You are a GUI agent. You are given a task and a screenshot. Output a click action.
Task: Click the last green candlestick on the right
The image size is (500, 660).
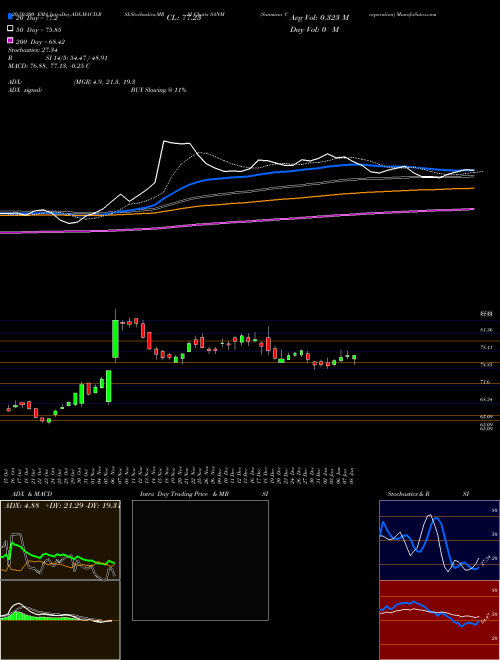(x=354, y=357)
